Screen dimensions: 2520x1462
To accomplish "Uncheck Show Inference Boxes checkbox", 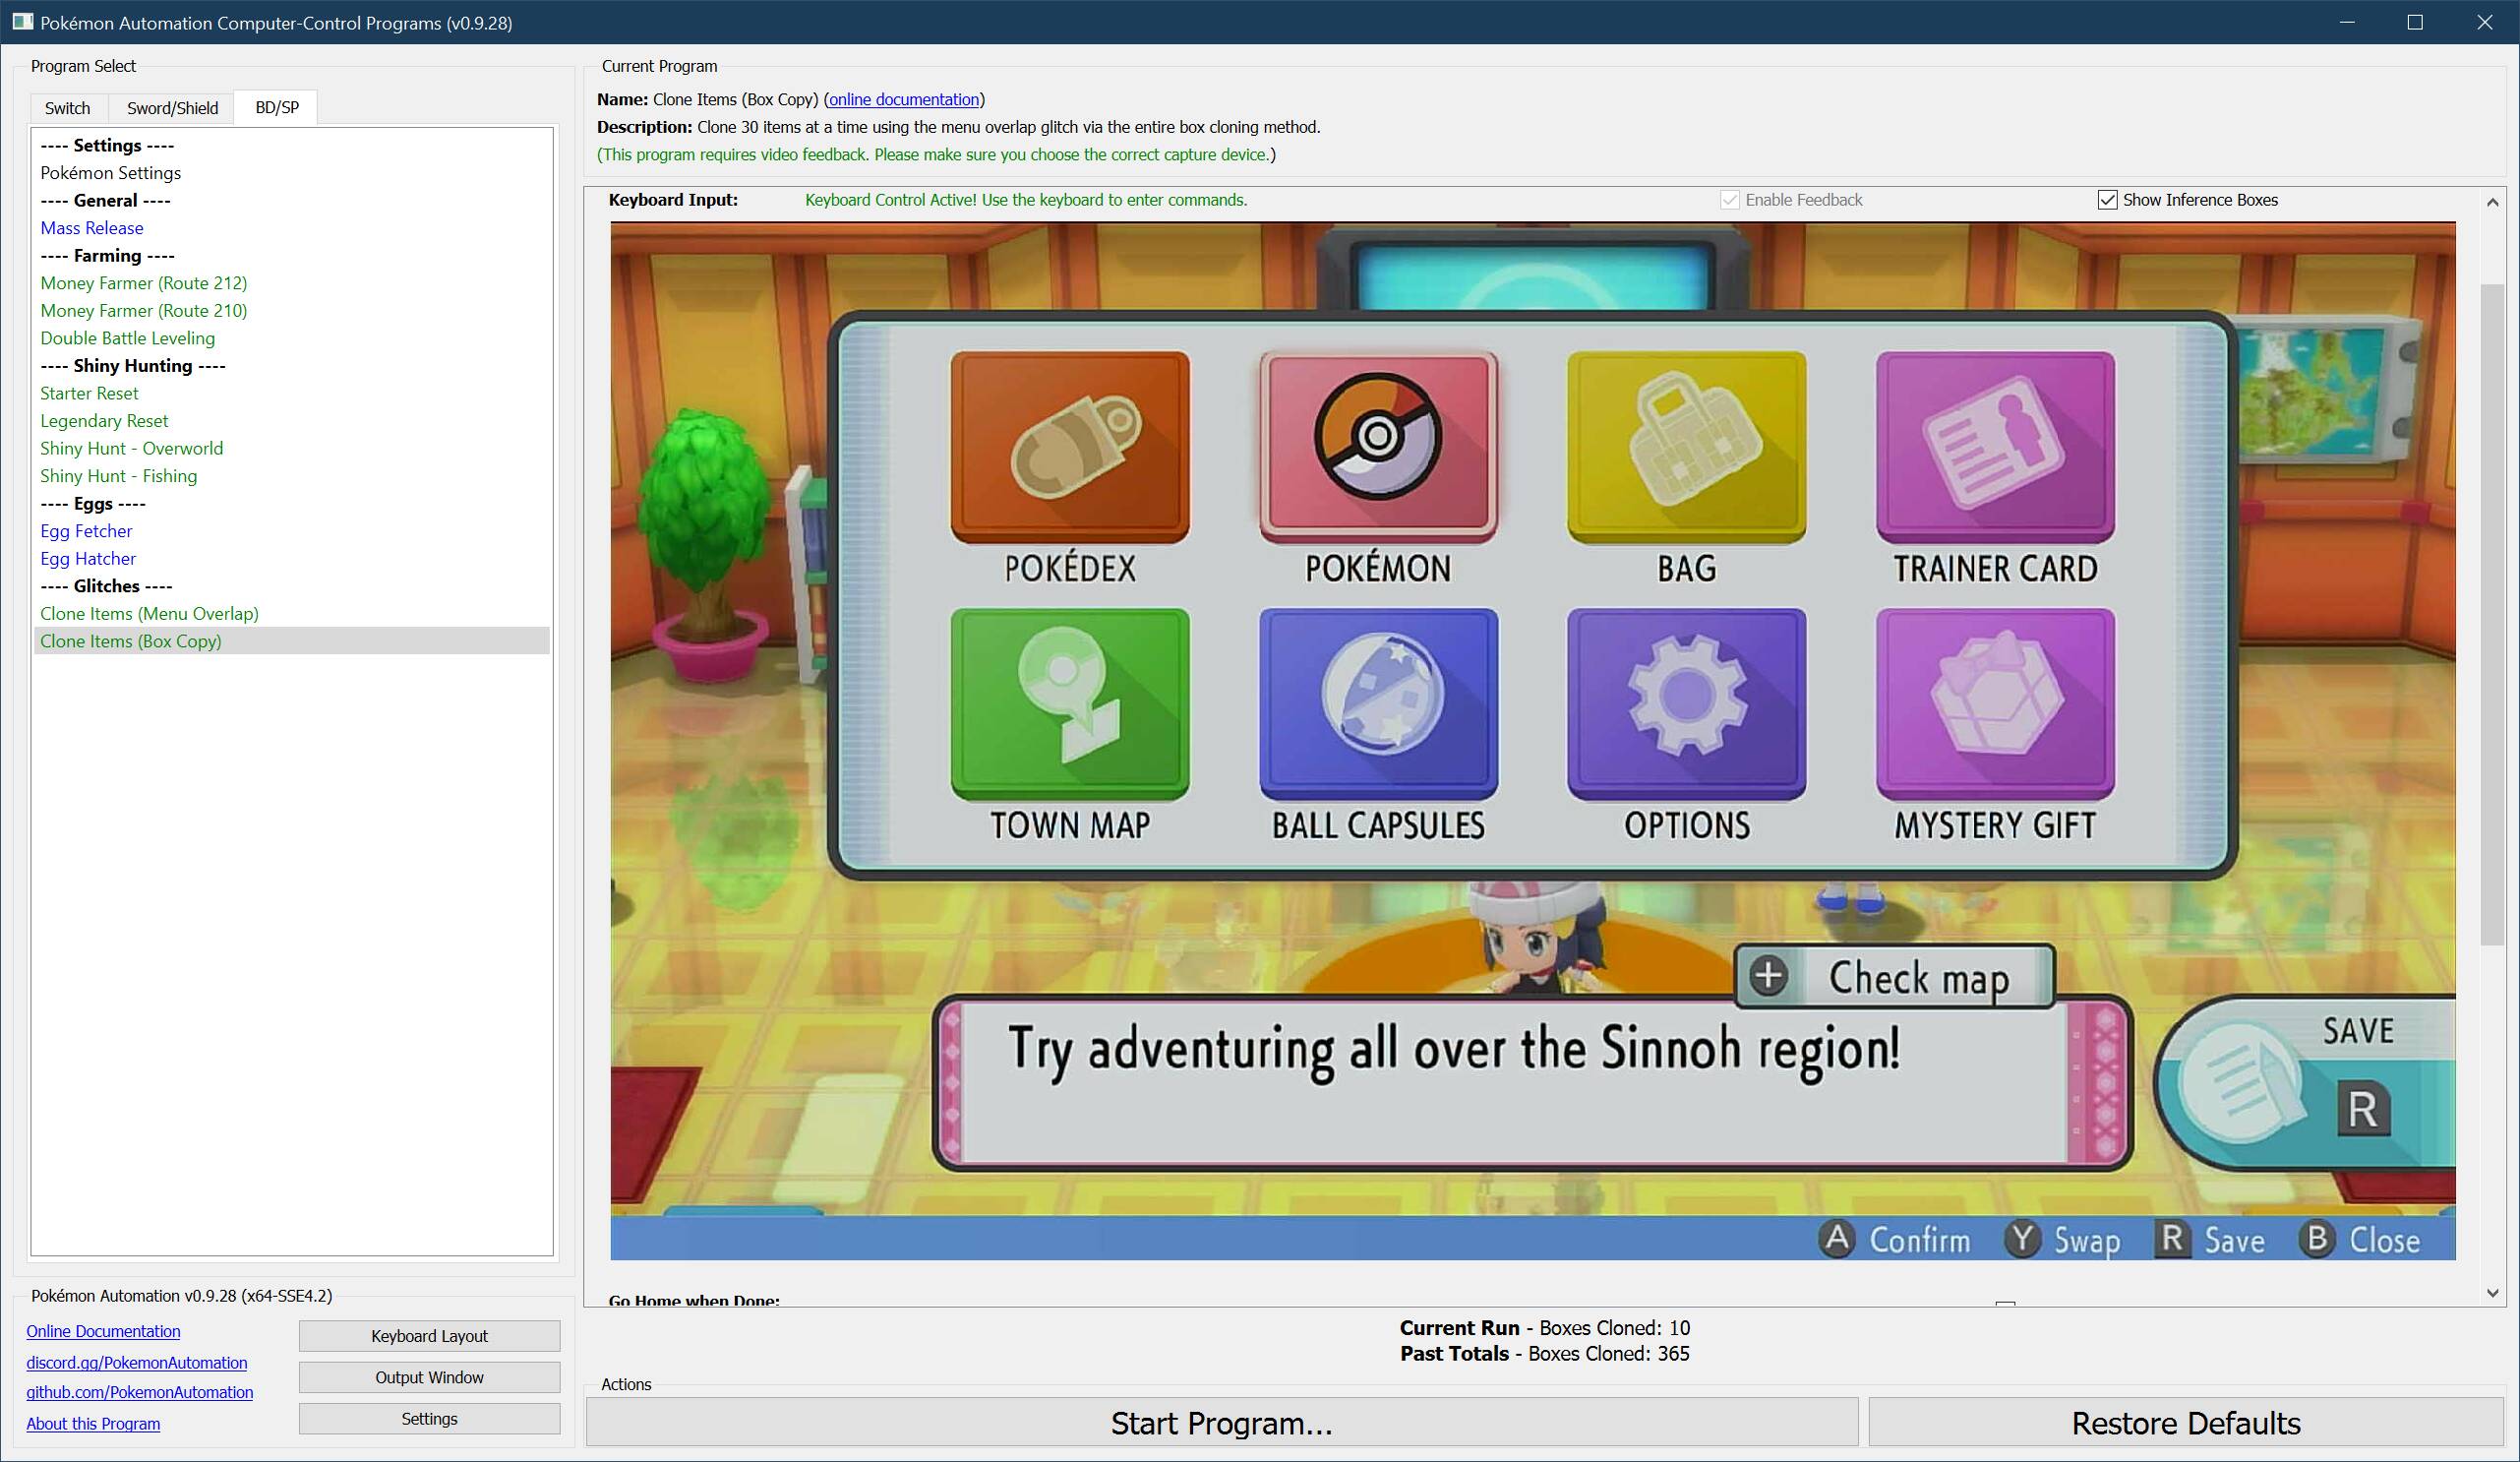I will [x=2107, y=200].
